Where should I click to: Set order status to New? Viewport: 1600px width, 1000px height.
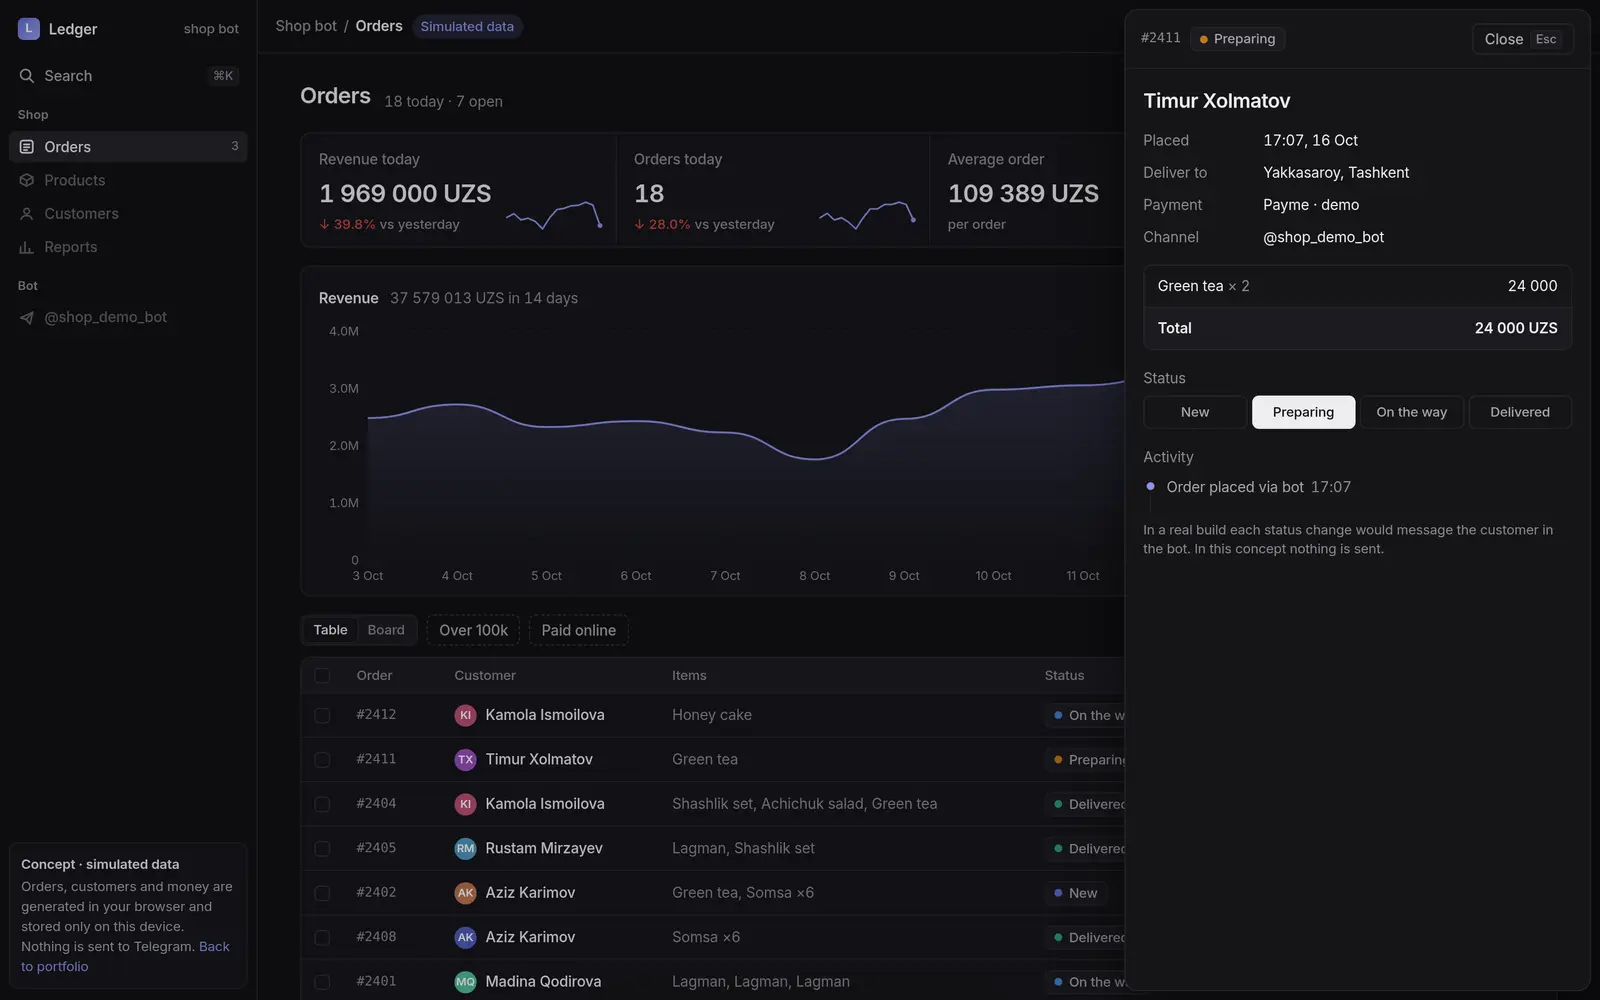point(1195,412)
